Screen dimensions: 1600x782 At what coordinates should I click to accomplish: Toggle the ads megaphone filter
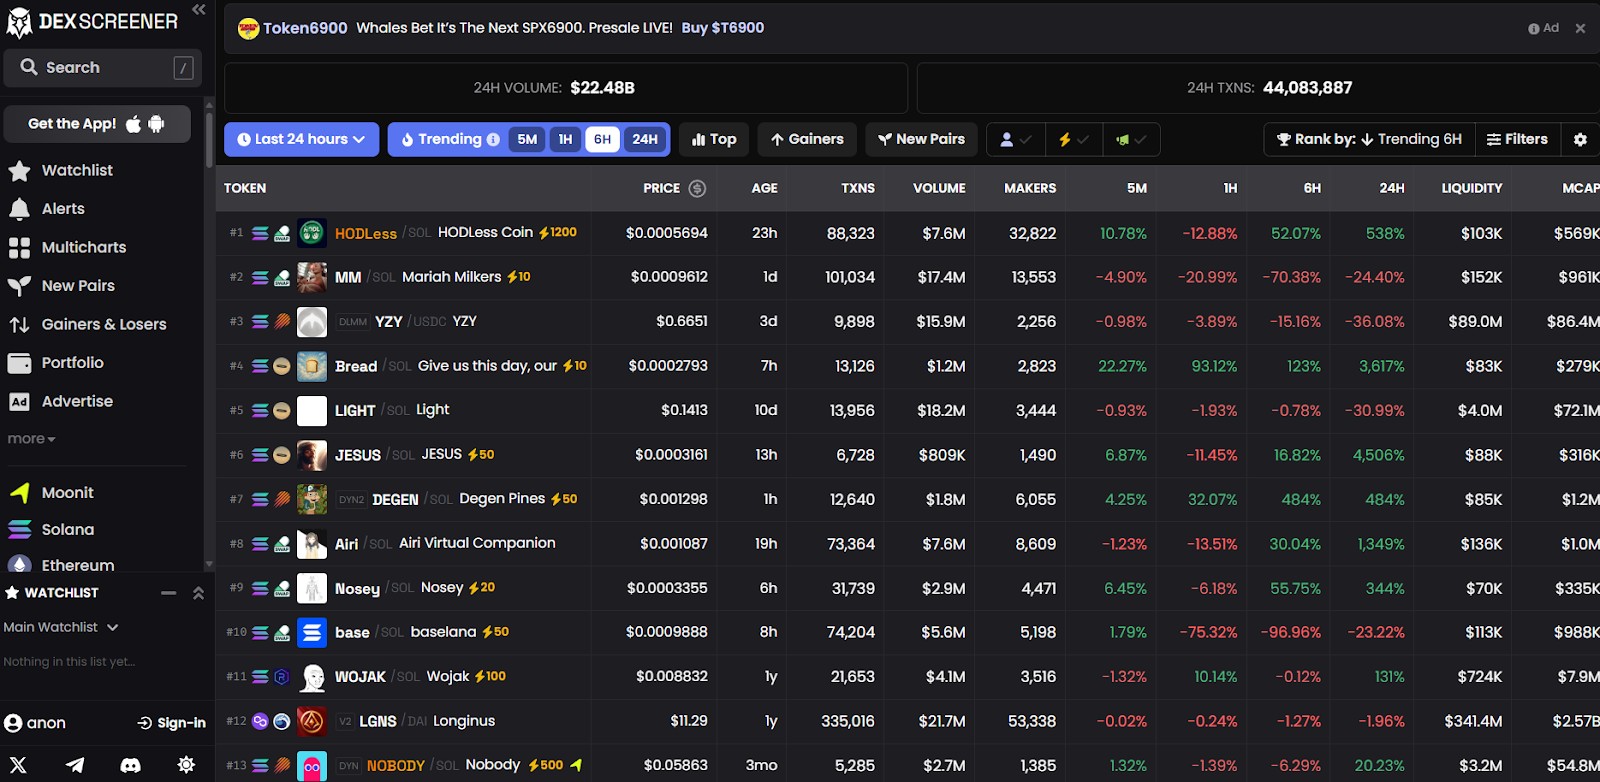tap(1131, 140)
